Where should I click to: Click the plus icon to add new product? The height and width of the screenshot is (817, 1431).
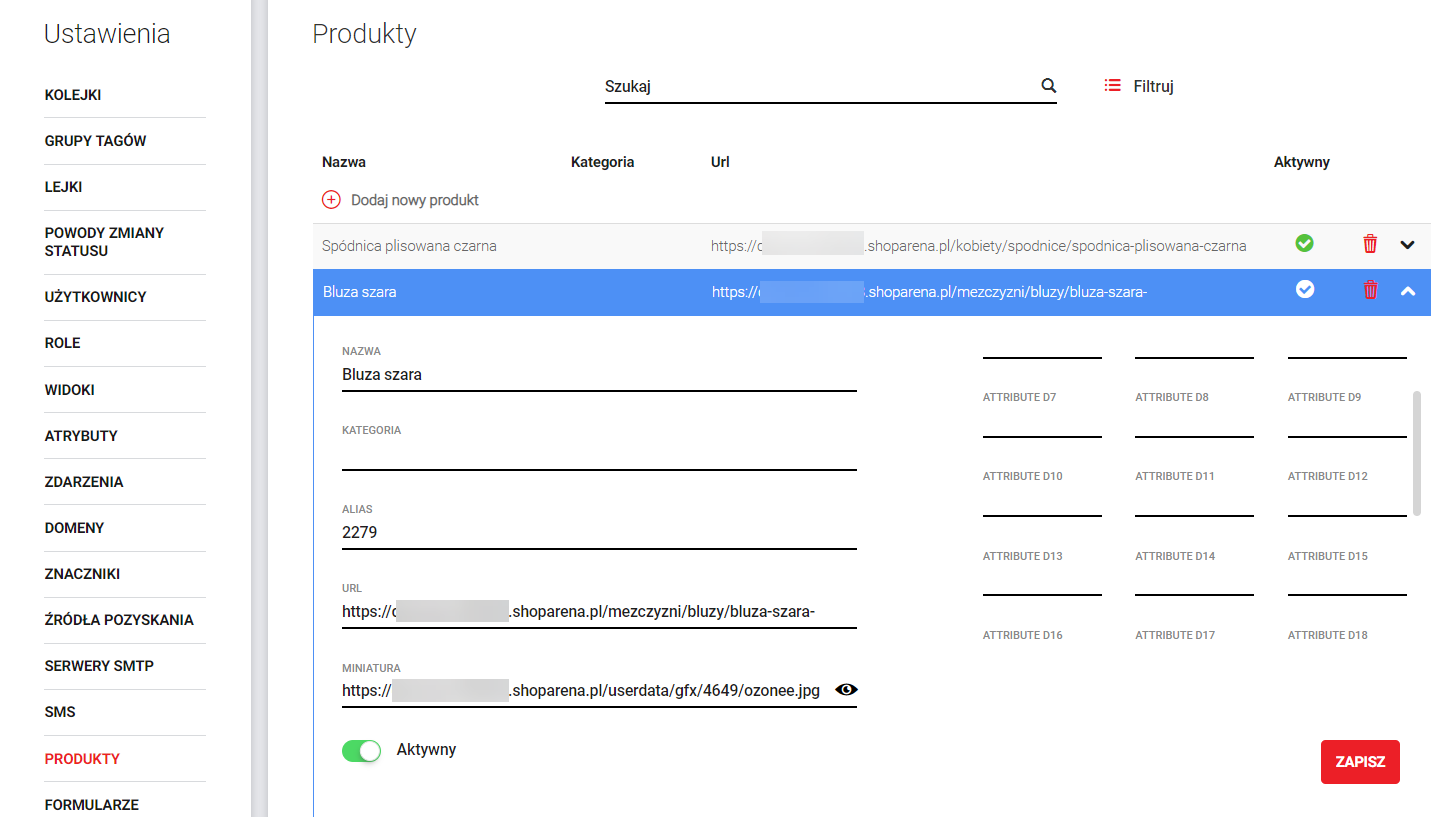[331, 200]
